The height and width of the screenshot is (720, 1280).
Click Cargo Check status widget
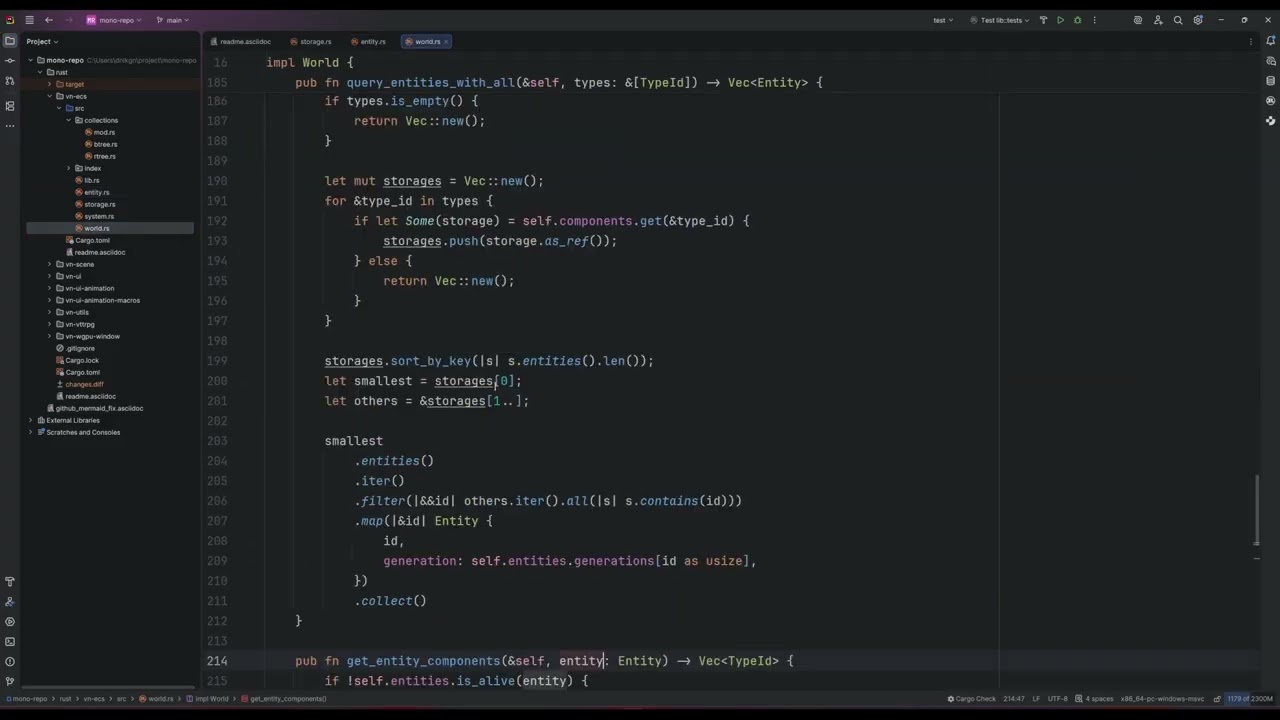972,699
